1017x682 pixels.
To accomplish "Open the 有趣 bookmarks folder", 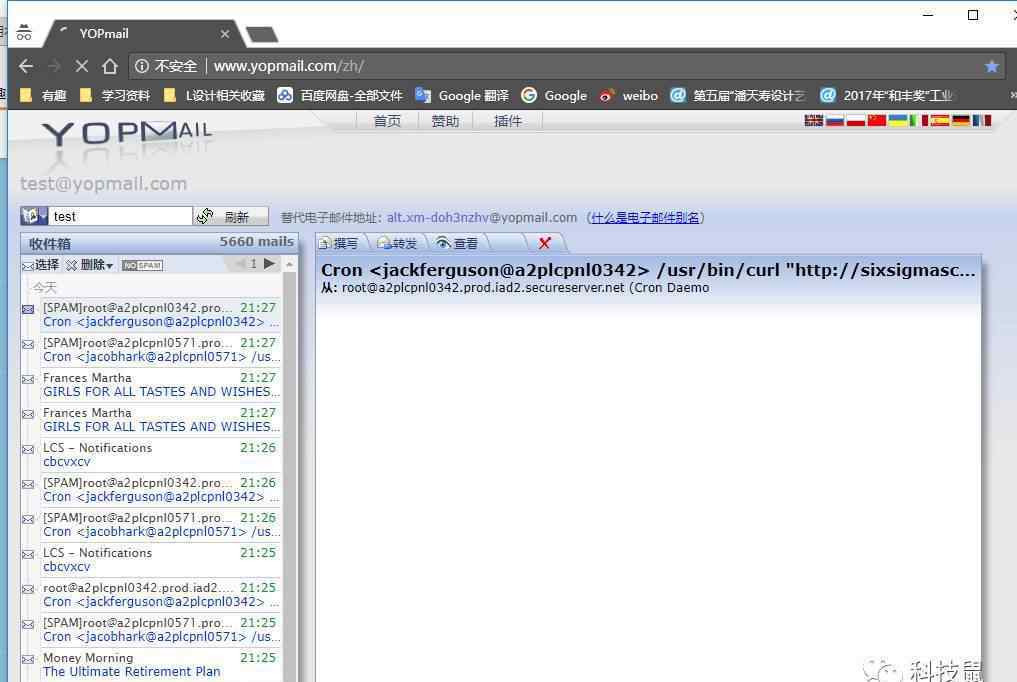I will click(x=43, y=96).
